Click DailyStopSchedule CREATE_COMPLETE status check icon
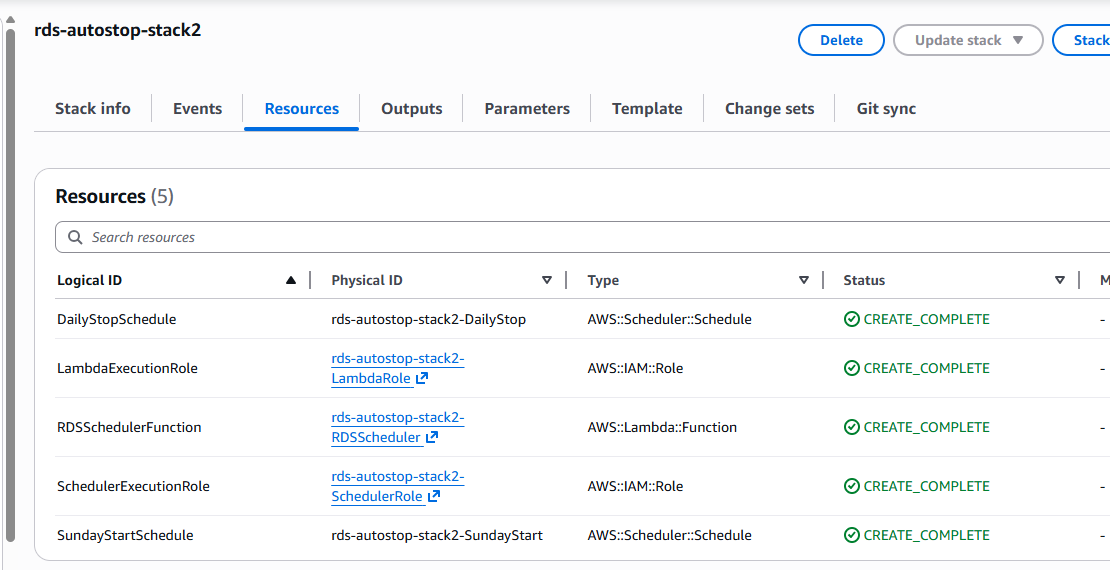 click(852, 320)
